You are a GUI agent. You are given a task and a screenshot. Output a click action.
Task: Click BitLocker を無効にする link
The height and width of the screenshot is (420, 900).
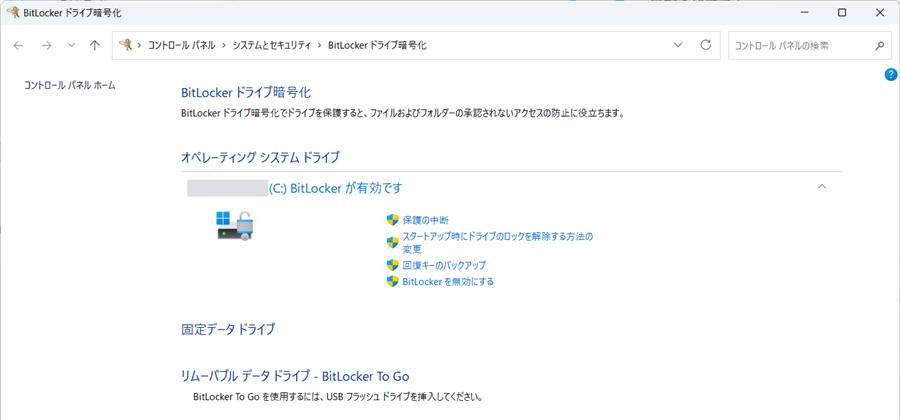point(448,282)
